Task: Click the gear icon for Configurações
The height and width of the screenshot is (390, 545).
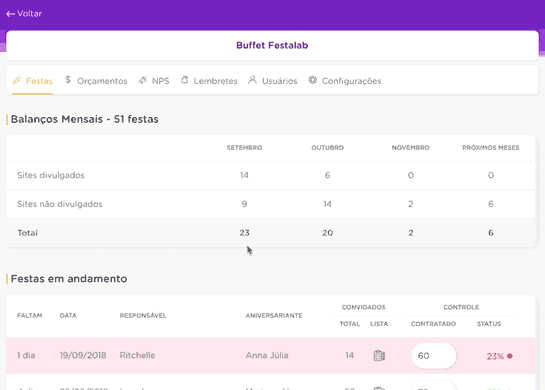Action: pos(312,80)
